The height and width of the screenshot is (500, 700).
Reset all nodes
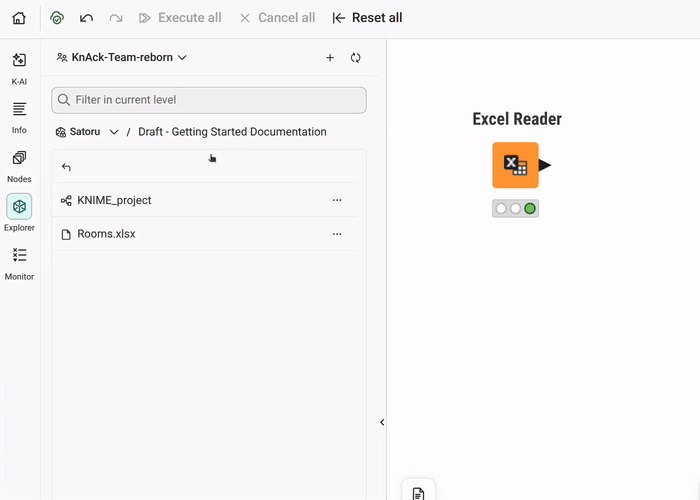pos(367,18)
